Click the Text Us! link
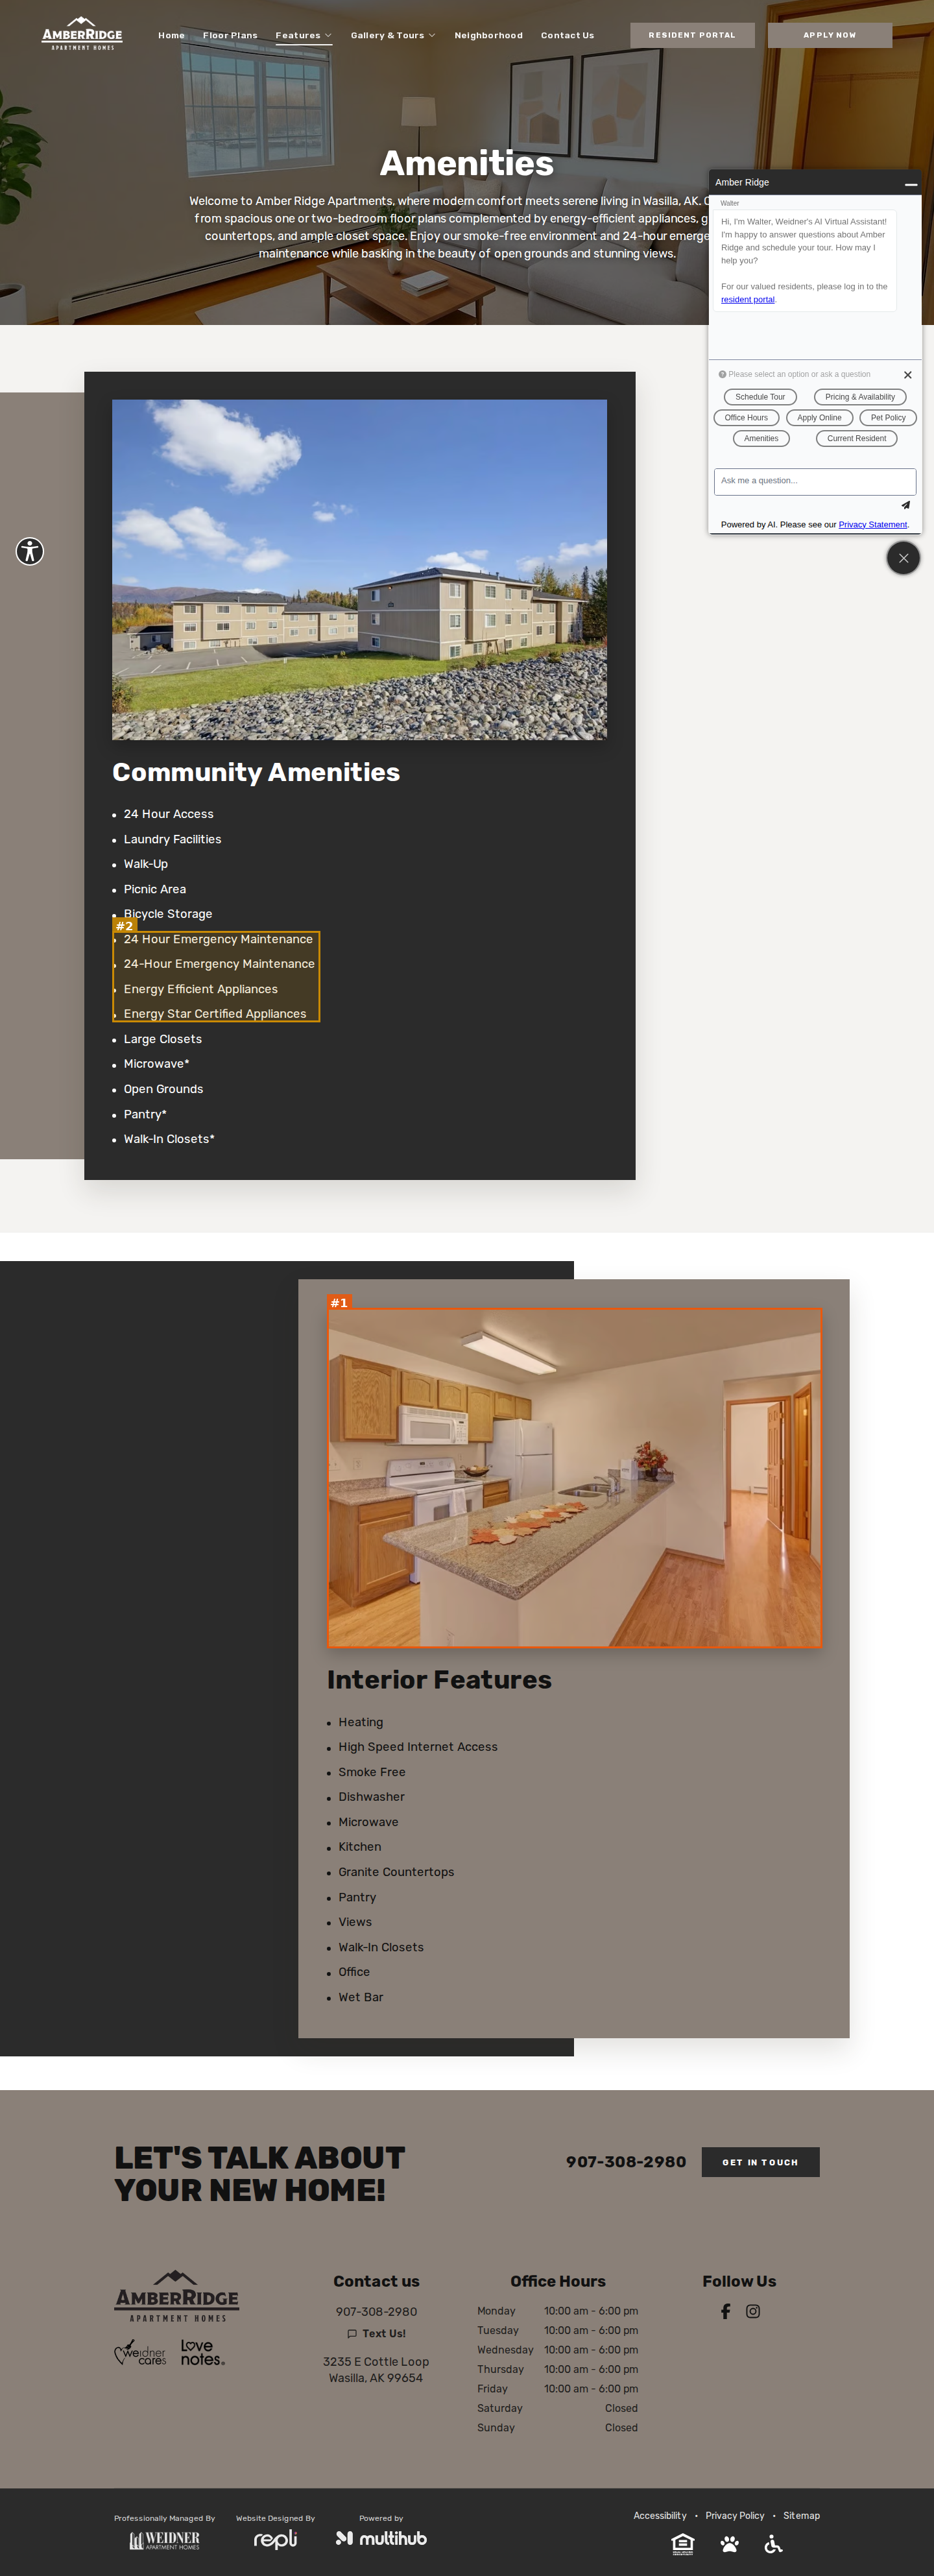Image resolution: width=934 pixels, height=2576 pixels. point(376,2334)
